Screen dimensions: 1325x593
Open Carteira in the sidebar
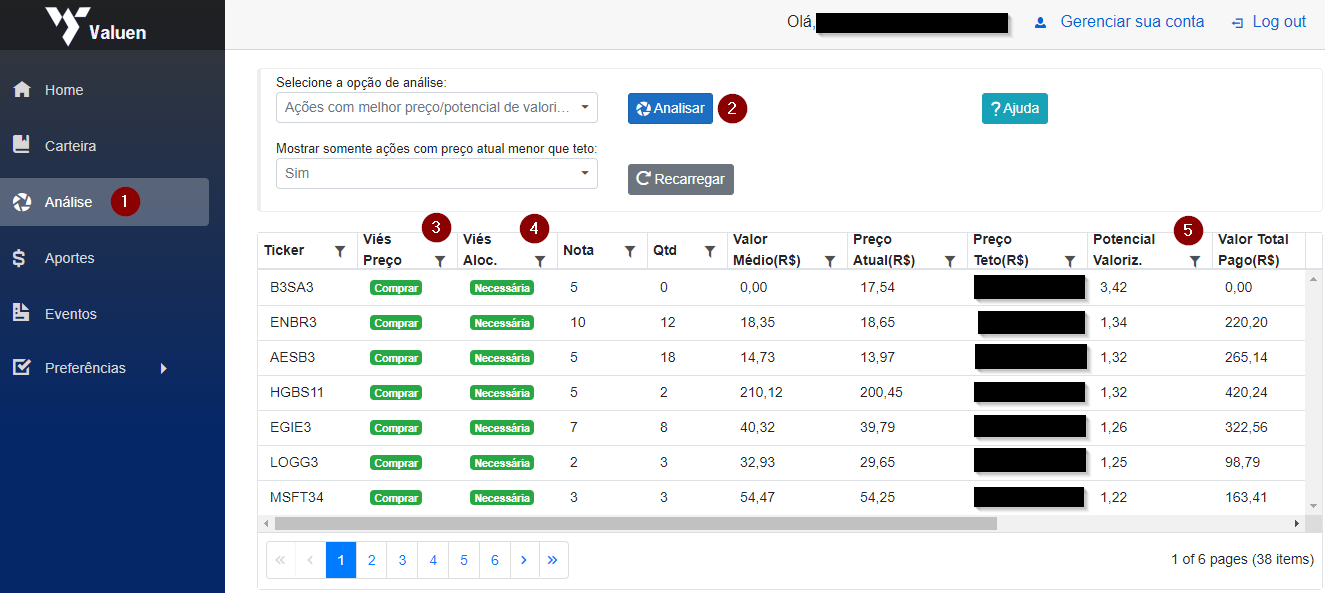point(70,146)
